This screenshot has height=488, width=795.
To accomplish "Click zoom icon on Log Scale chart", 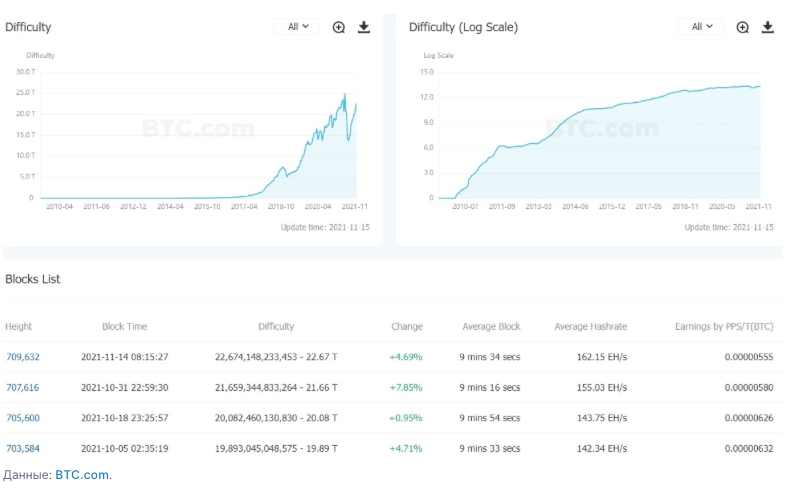I will click(743, 27).
